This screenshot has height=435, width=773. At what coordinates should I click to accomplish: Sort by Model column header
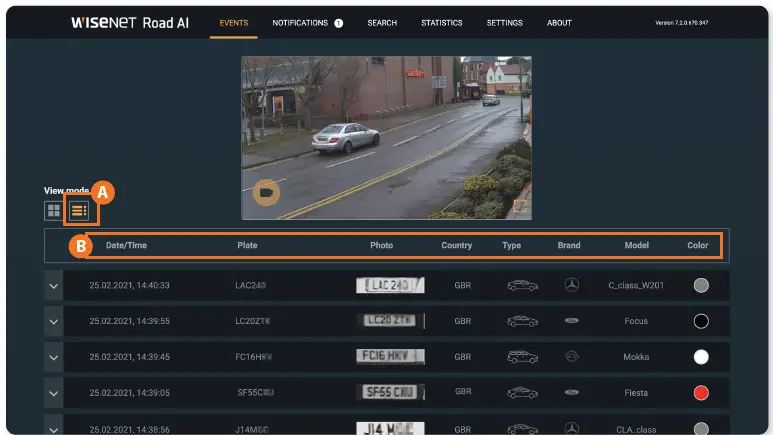[x=636, y=245]
